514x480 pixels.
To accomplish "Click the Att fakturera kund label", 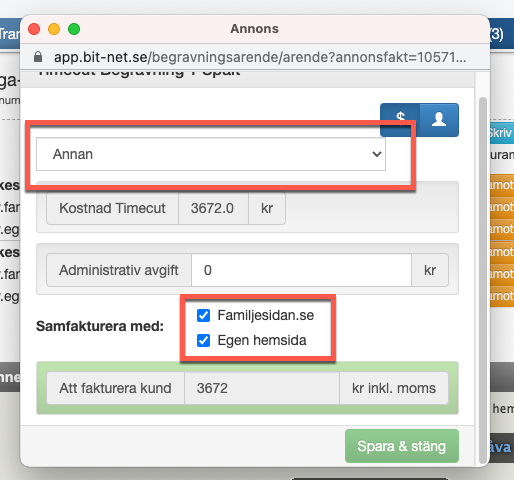I will point(115,388).
